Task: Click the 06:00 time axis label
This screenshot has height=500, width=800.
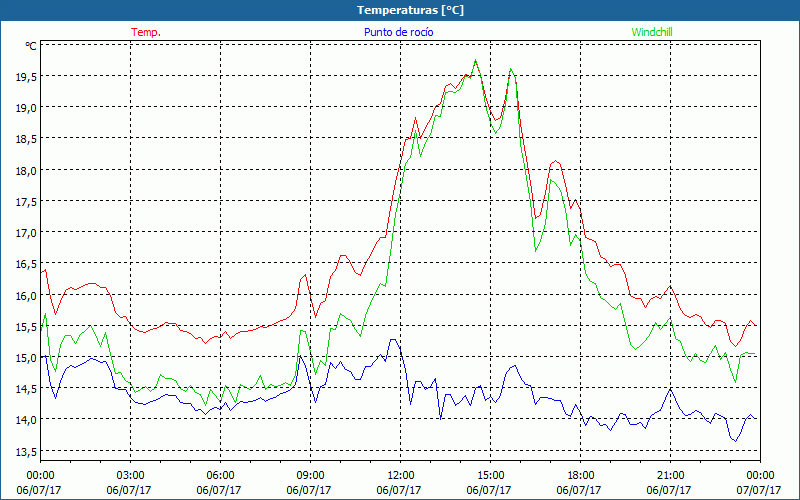Action: tap(220, 476)
